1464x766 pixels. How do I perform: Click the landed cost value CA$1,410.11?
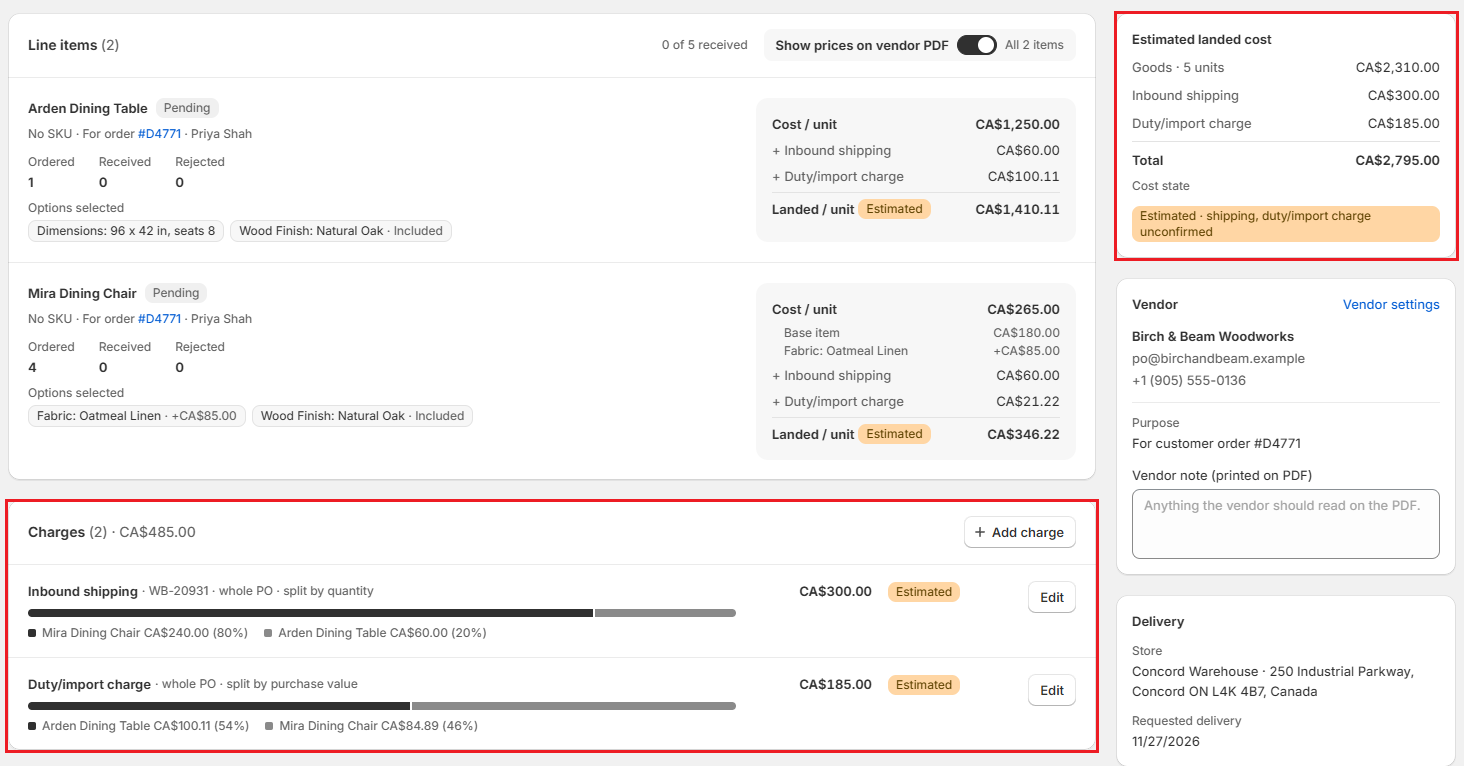1017,210
